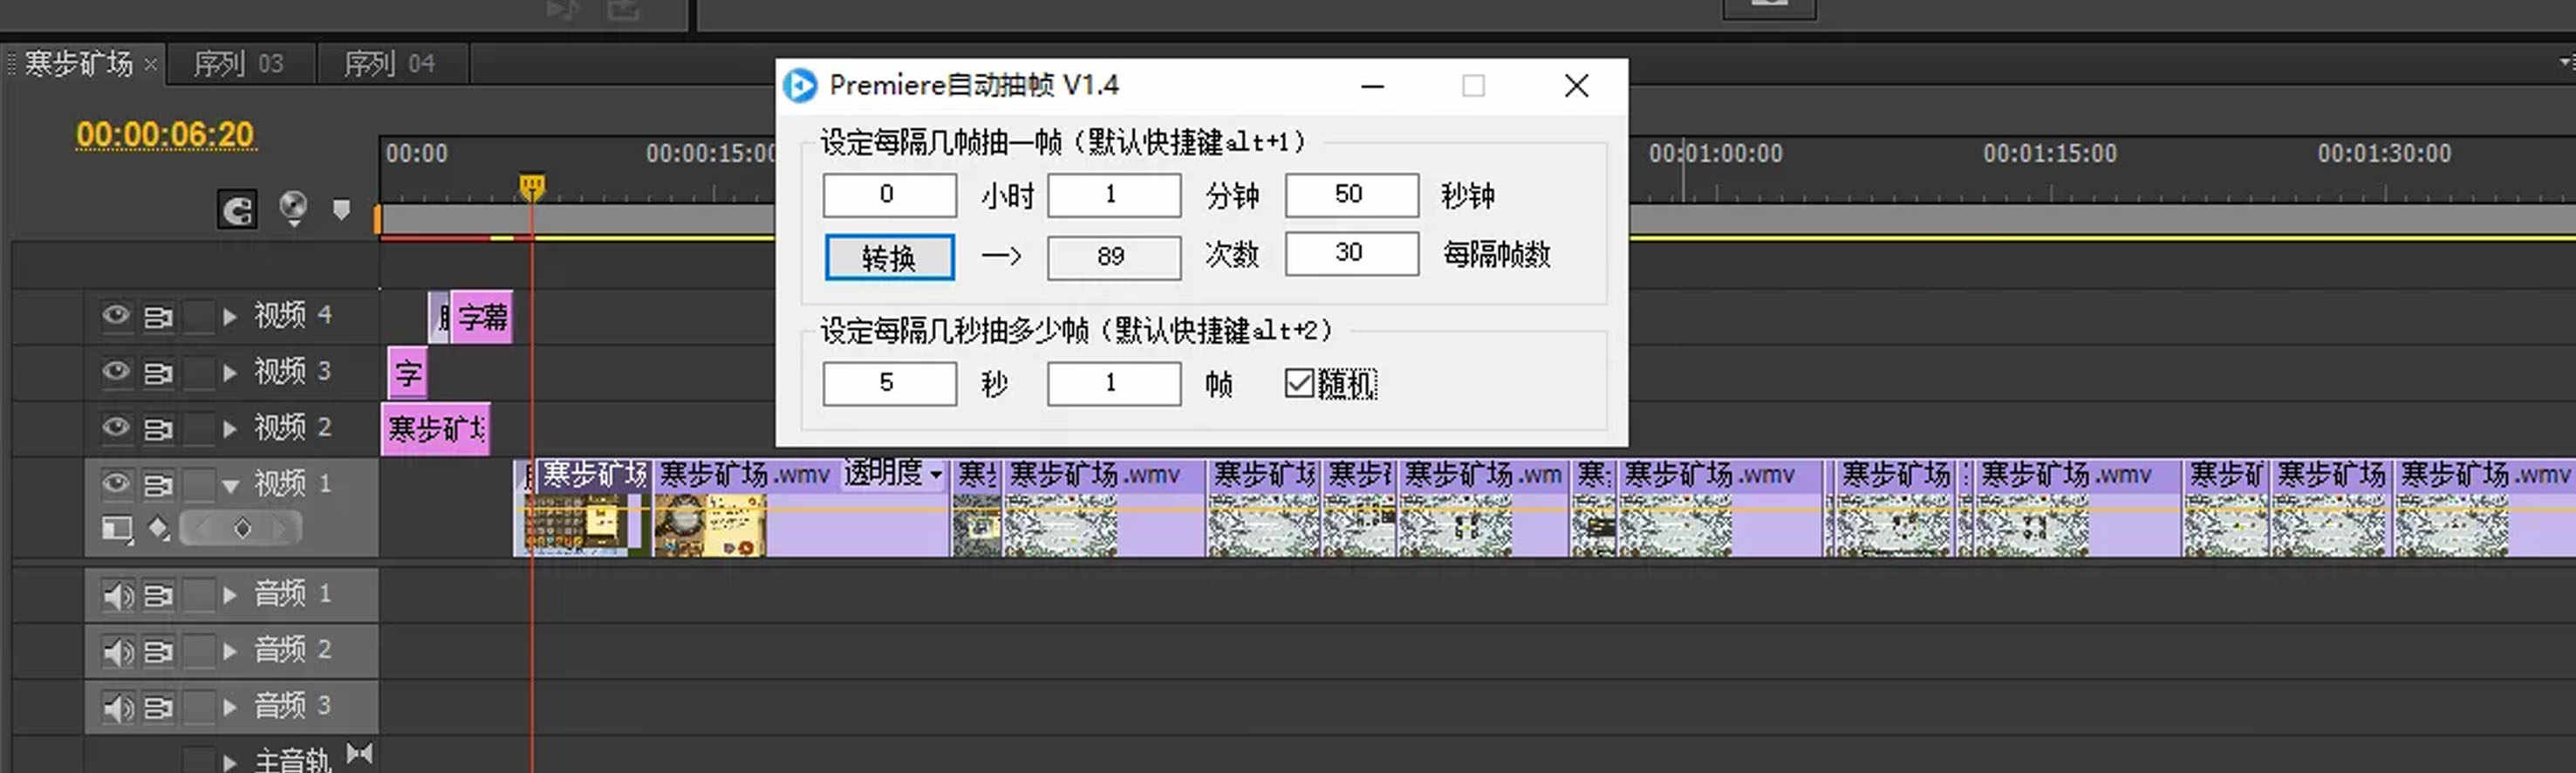Add an unnumbered marker with the marker icon
This screenshot has width=2576, height=773.
[x=342, y=209]
